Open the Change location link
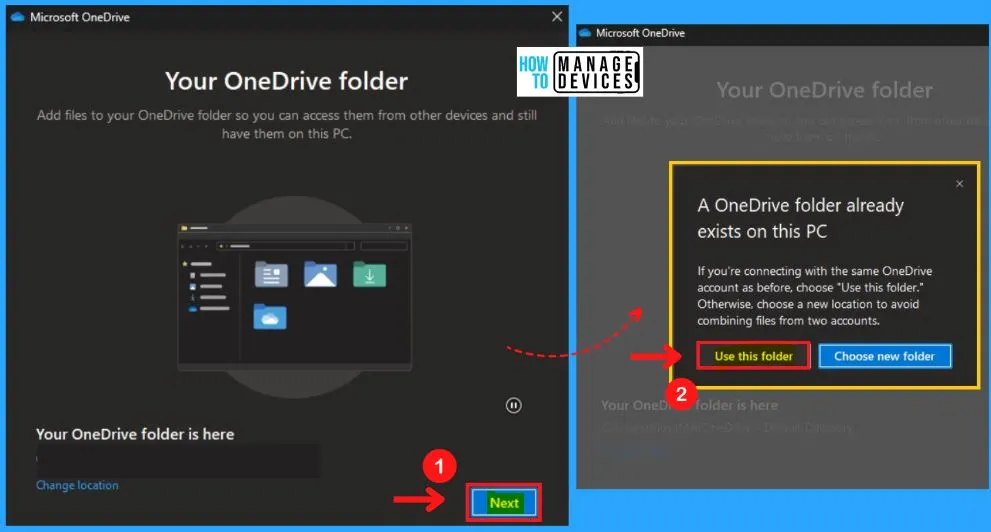Viewport: 991px width, 532px height. pyautogui.click(x=77, y=485)
